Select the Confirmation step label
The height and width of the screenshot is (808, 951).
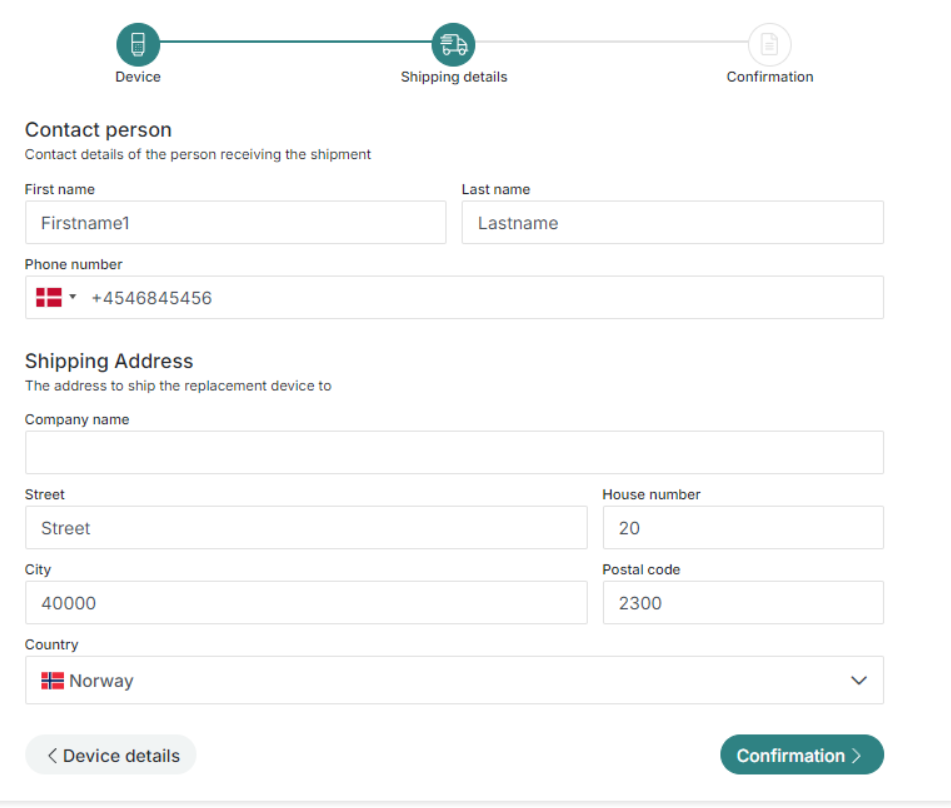point(770,77)
